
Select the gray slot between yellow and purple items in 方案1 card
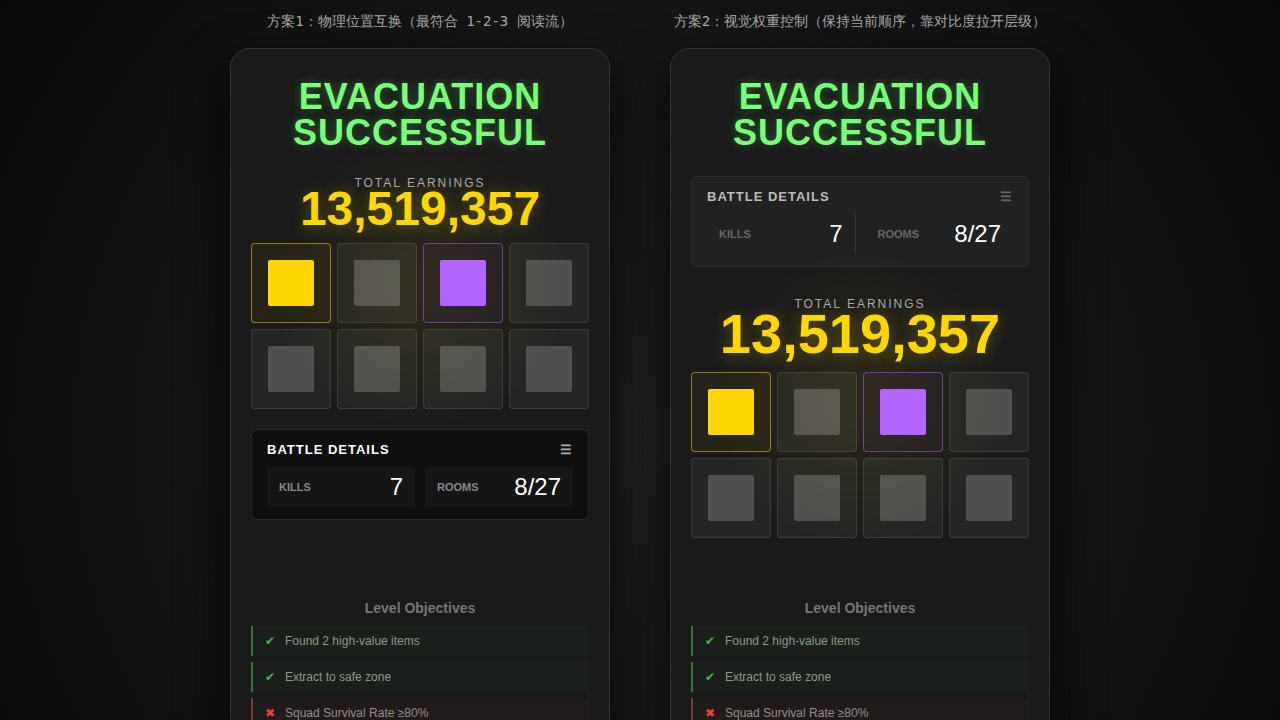377,283
